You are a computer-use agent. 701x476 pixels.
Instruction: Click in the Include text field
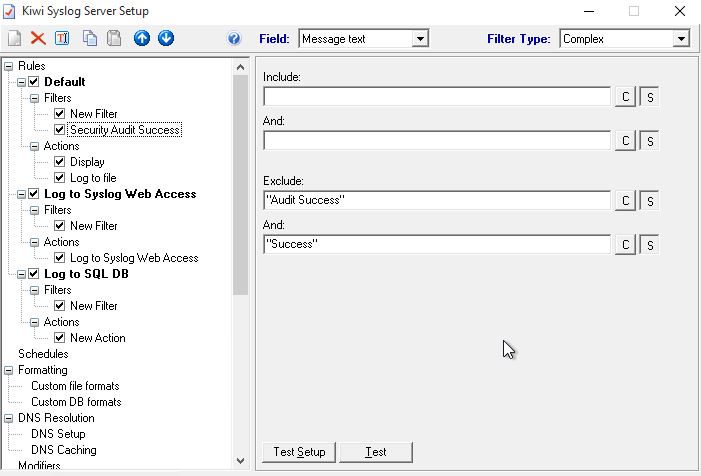click(x=437, y=97)
